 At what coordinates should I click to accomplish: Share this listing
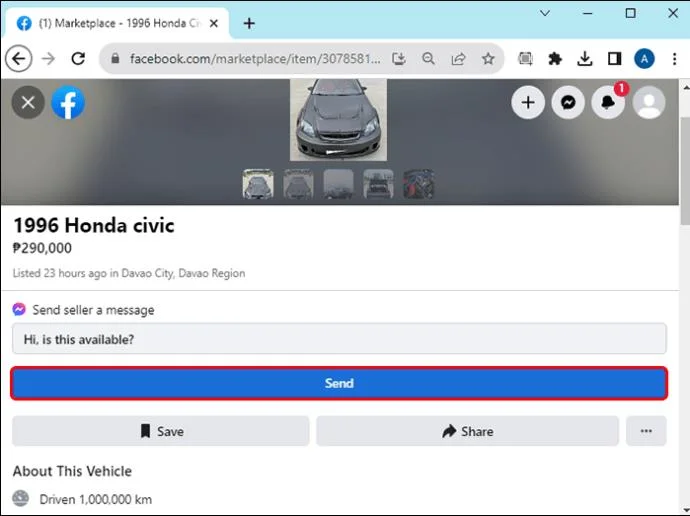467,431
